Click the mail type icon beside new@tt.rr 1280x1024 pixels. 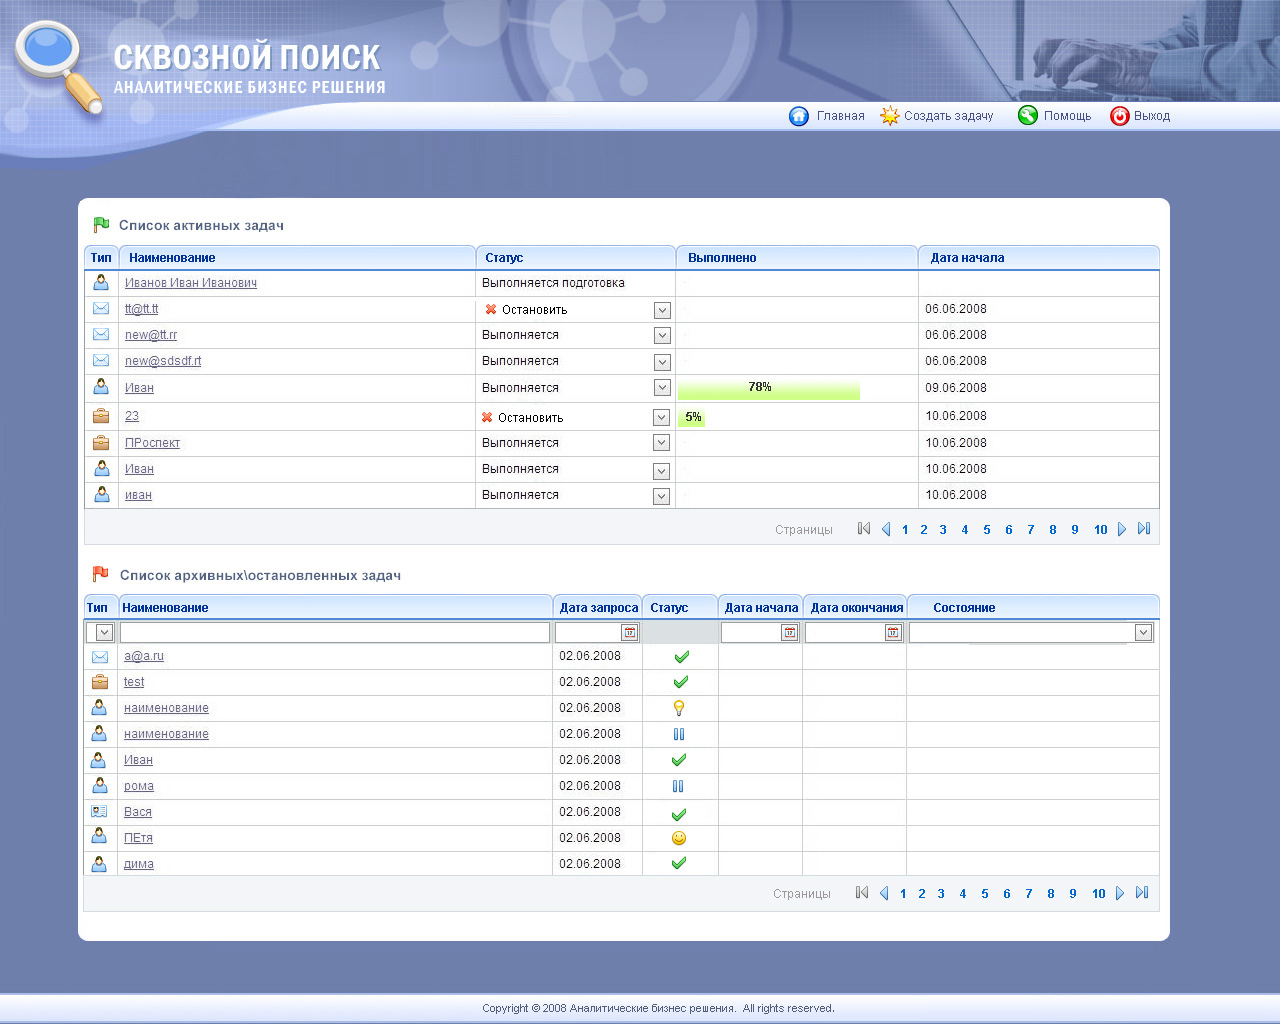click(101, 335)
